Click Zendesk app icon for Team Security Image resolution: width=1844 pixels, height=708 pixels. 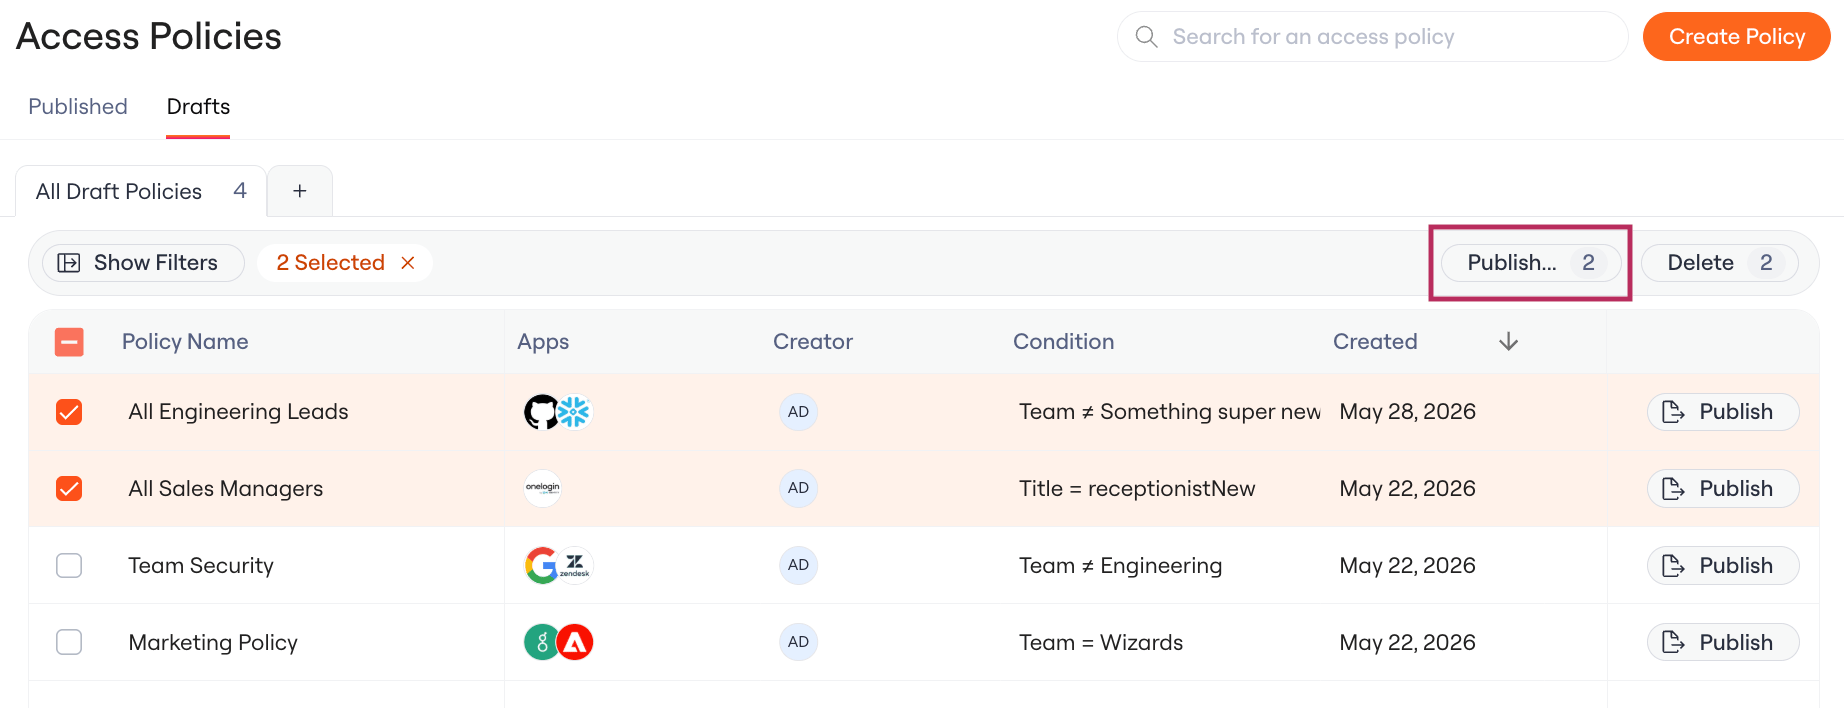575,565
